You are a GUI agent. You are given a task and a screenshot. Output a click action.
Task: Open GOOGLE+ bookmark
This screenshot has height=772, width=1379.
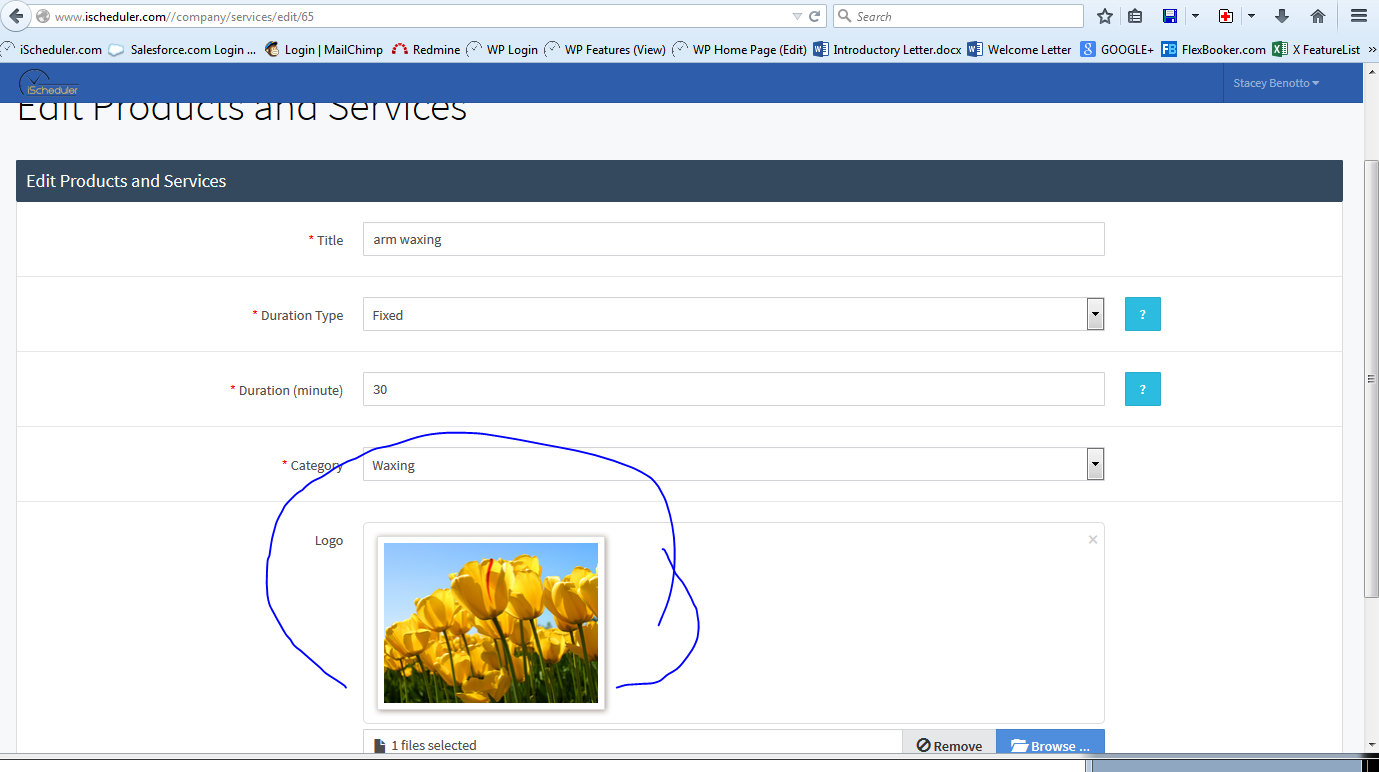click(x=1117, y=49)
